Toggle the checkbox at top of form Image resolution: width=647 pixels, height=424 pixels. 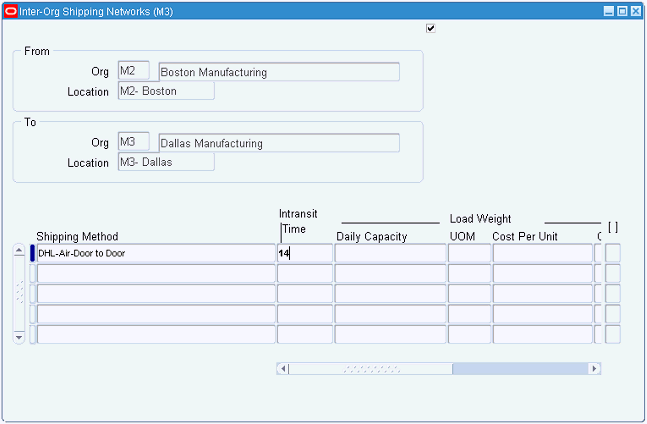tap(430, 28)
